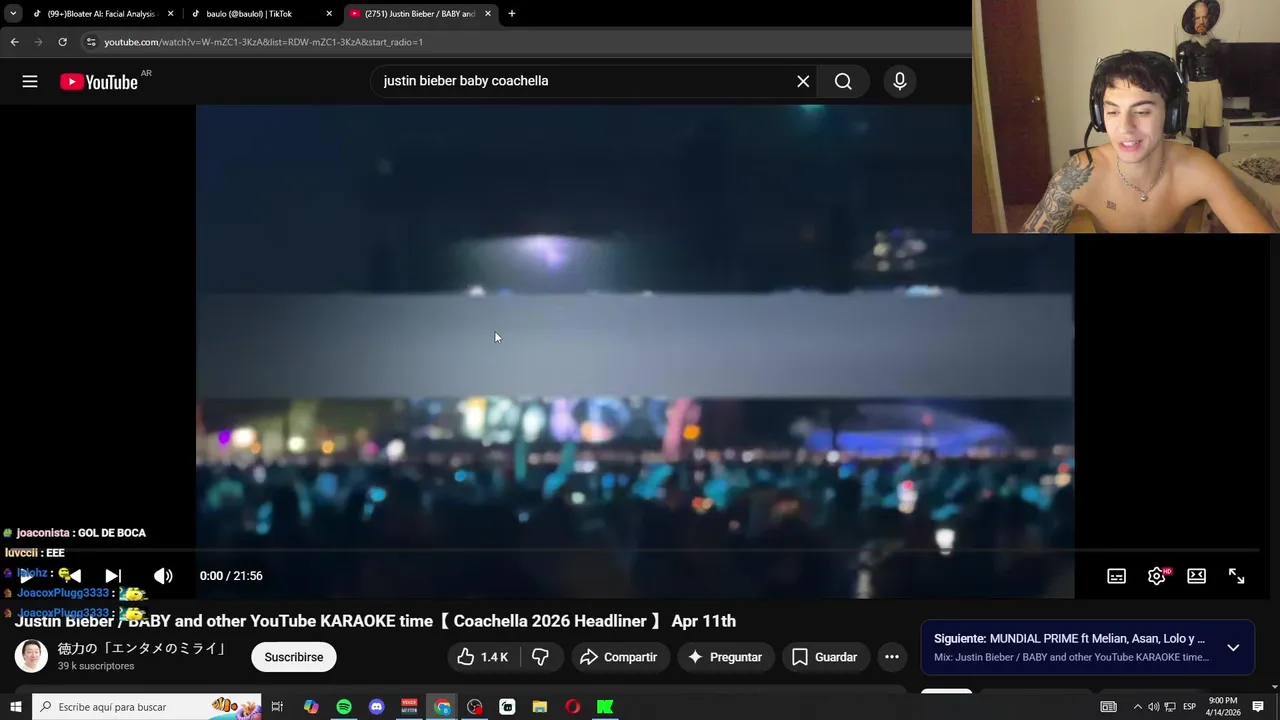Open the 9:00 PM clock and calendar
The width and height of the screenshot is (1280, 720).
1223,707
